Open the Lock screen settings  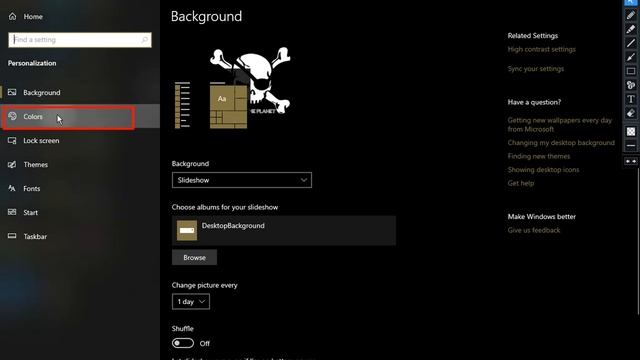click(x=80, y=141)
